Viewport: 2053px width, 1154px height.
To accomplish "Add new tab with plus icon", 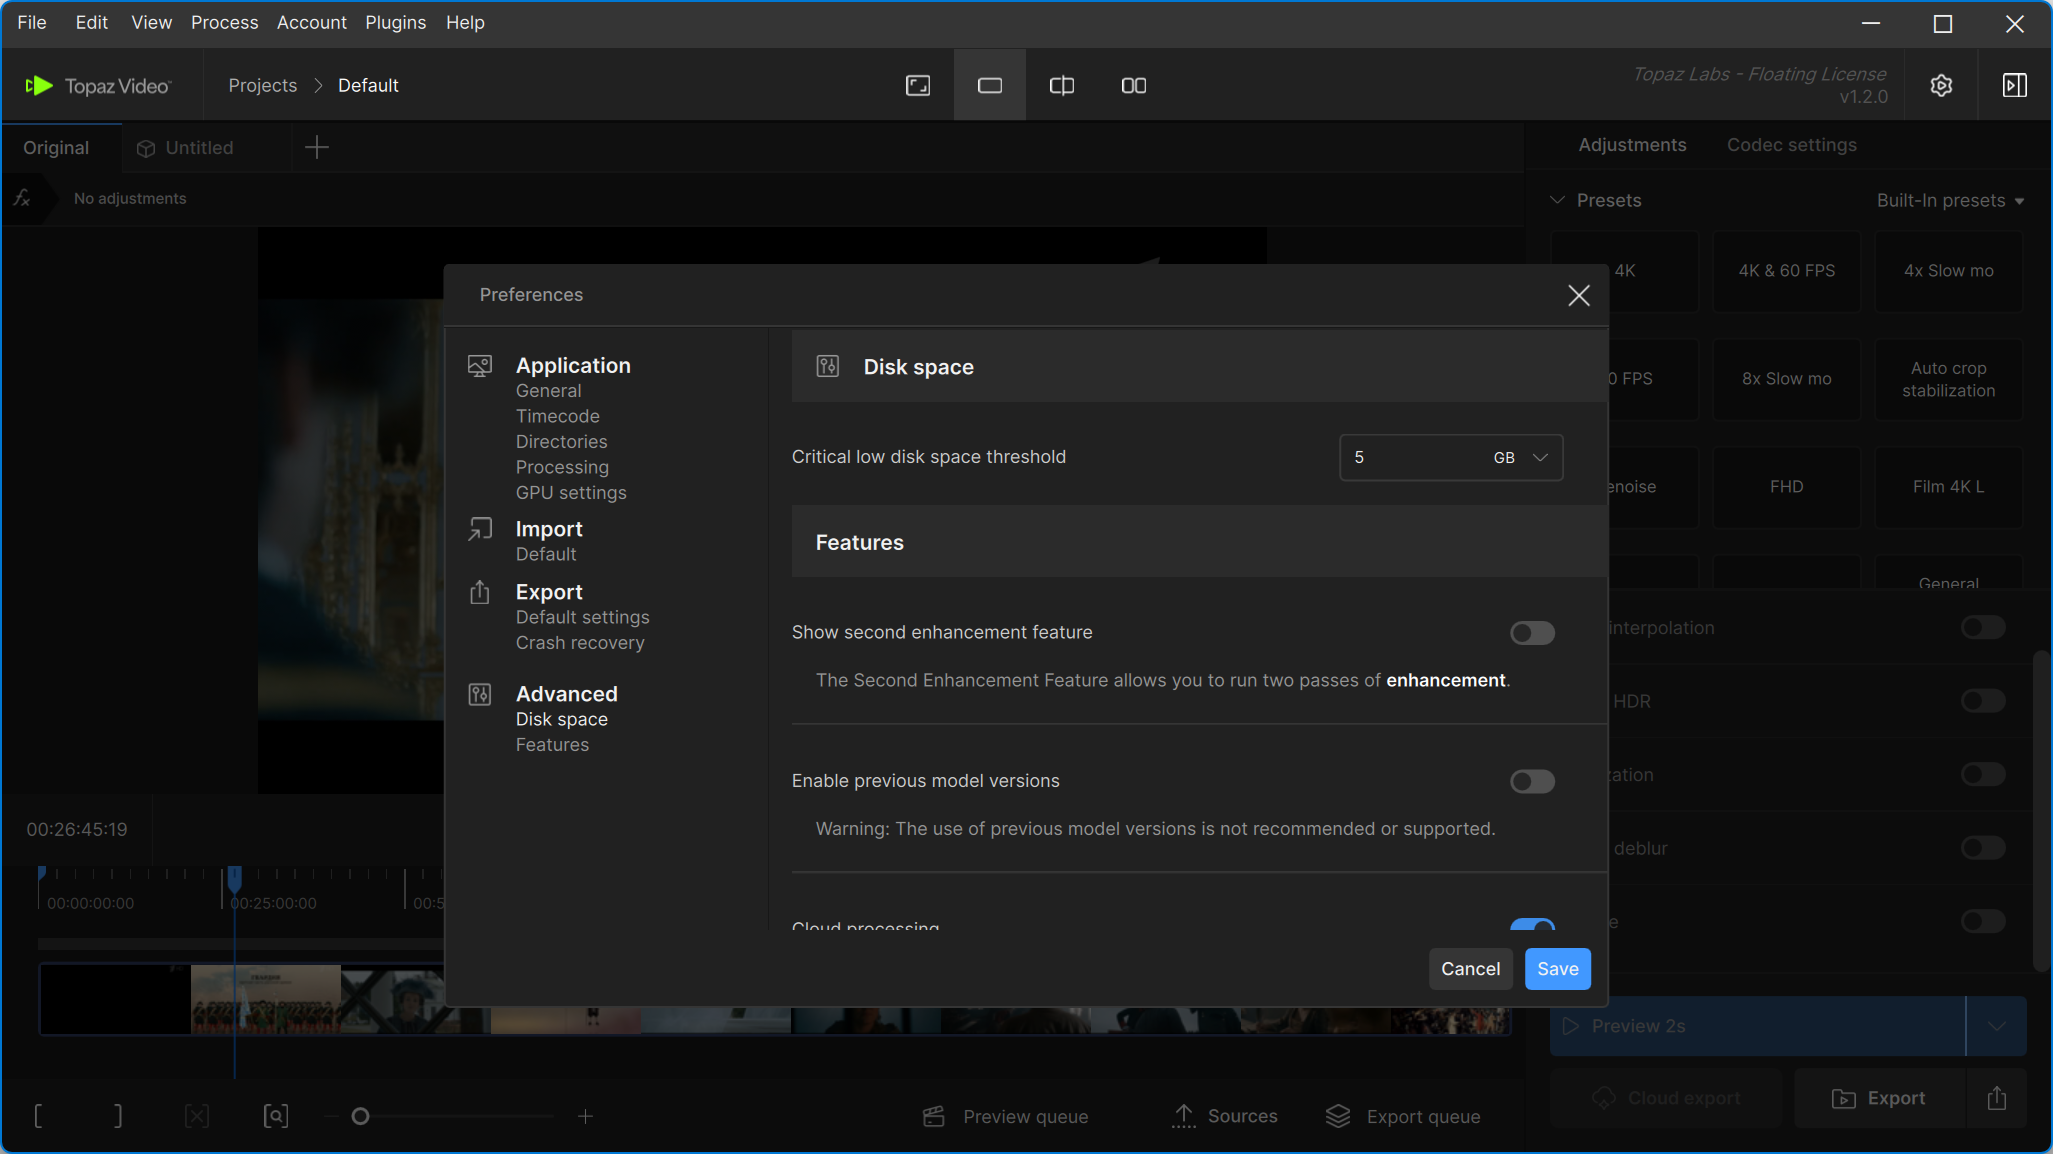I will click(316, 148).
